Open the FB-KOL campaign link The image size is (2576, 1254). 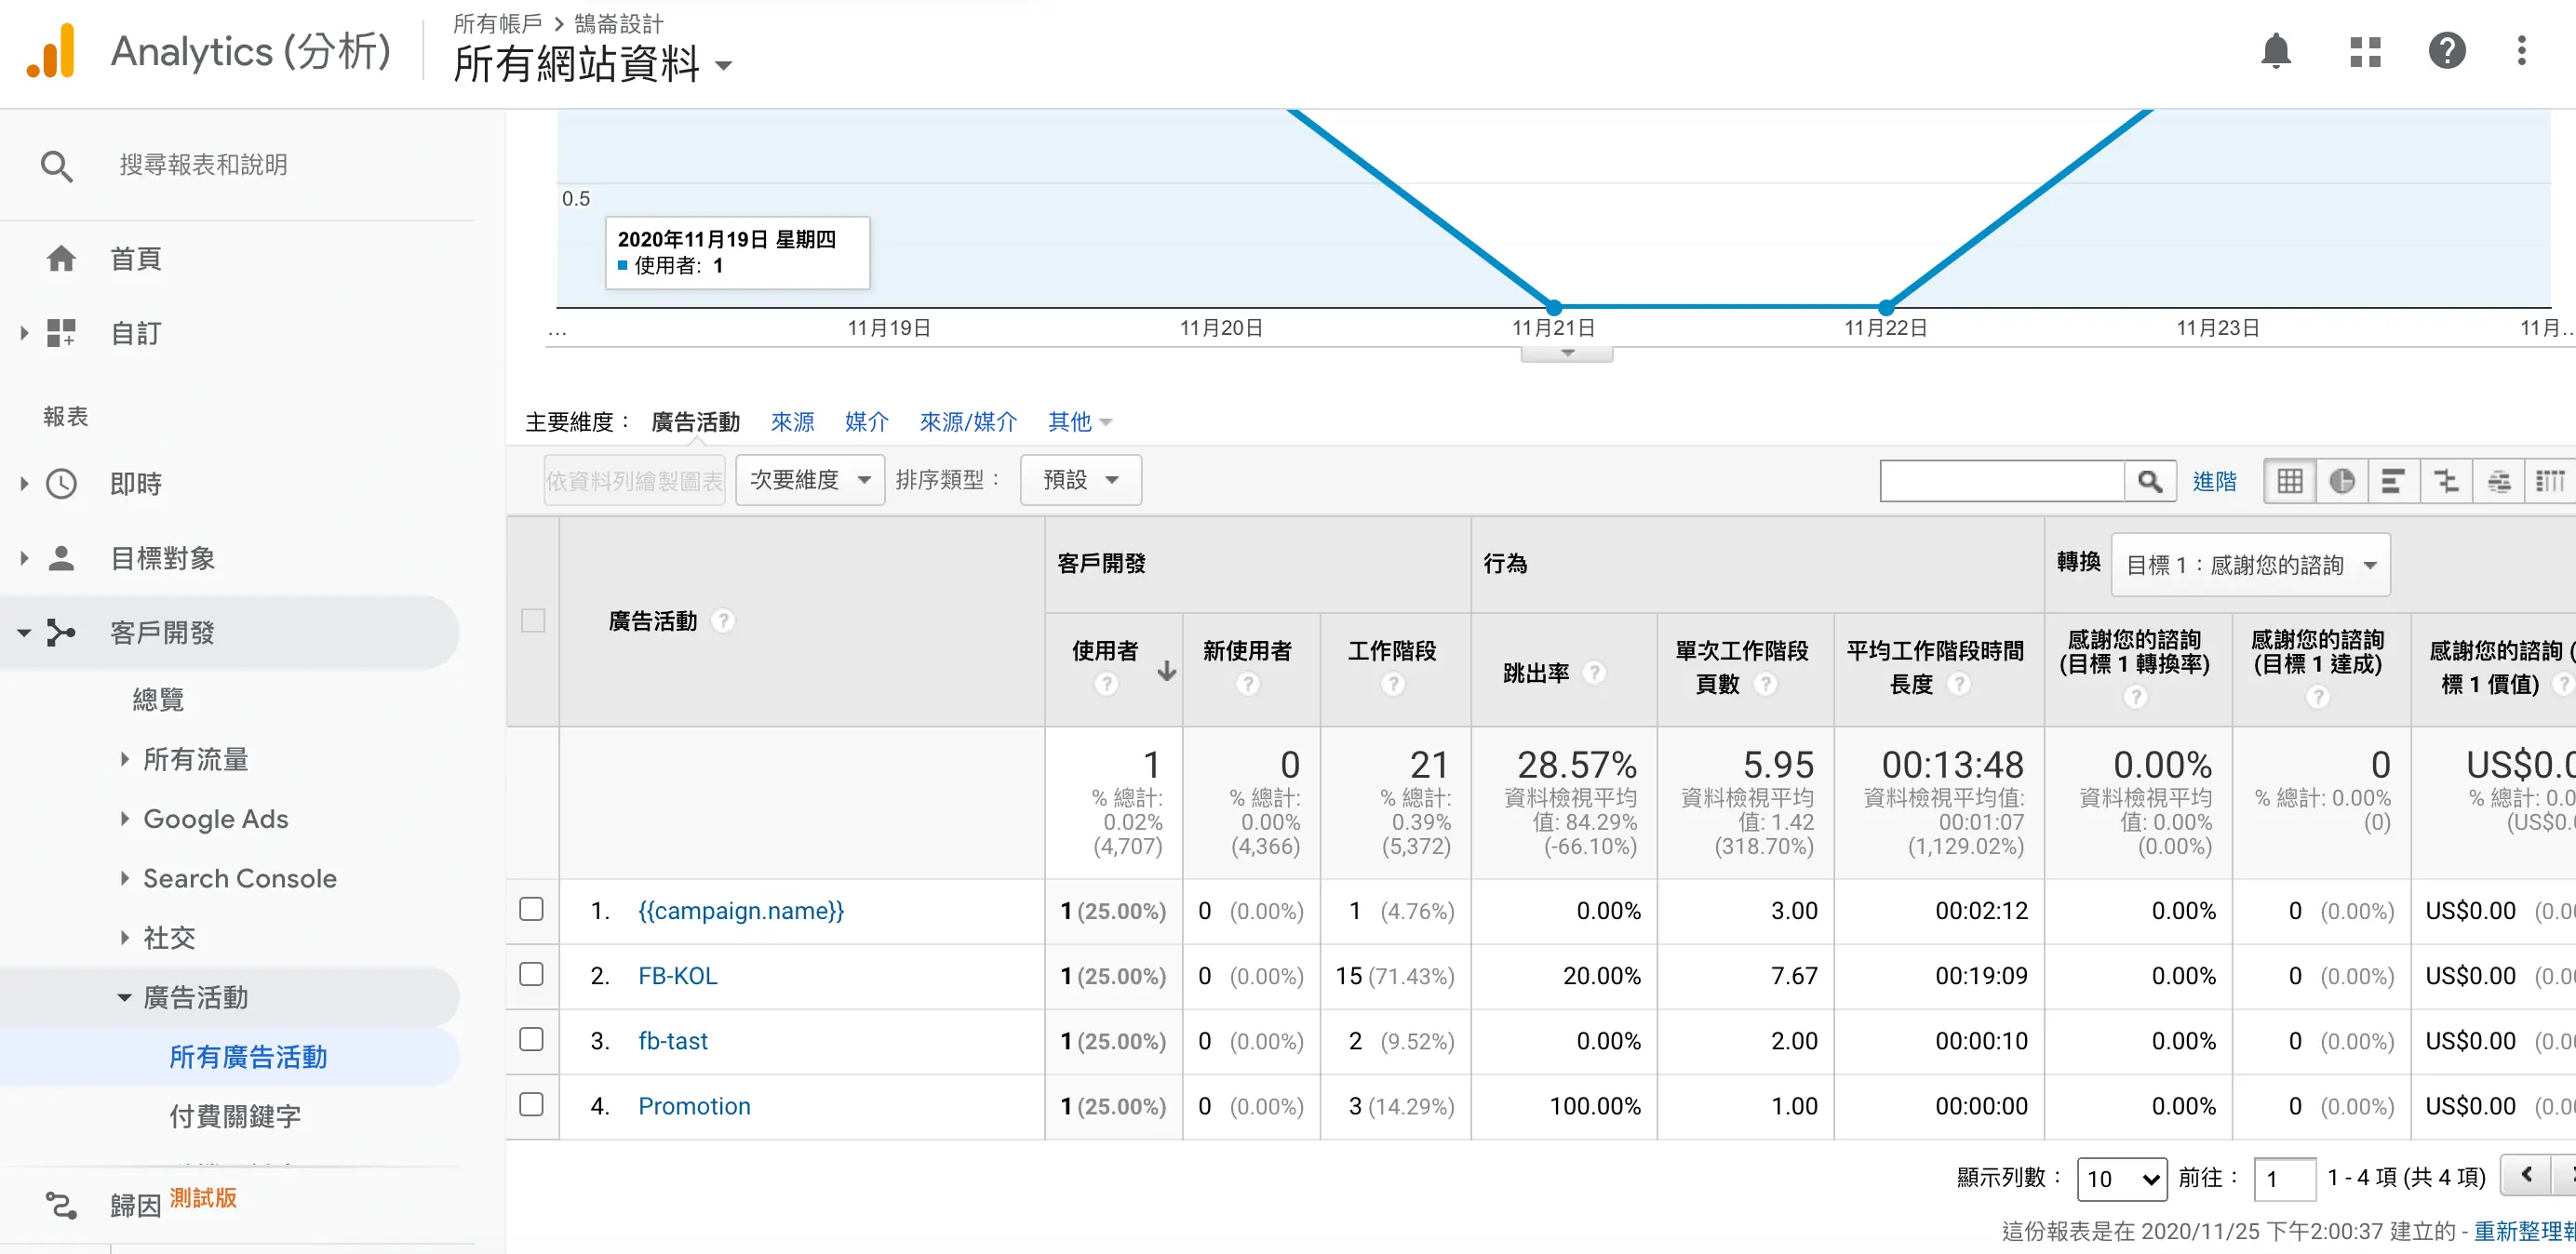coord(677,976)
